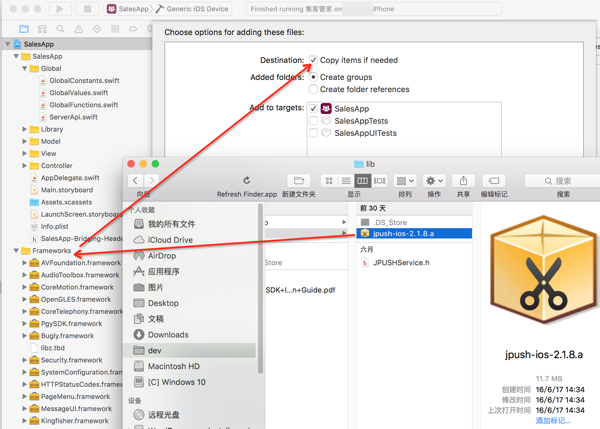The height and width of the screenshot is (429, 600).
Task: Expand the View group
Action: 24,153
